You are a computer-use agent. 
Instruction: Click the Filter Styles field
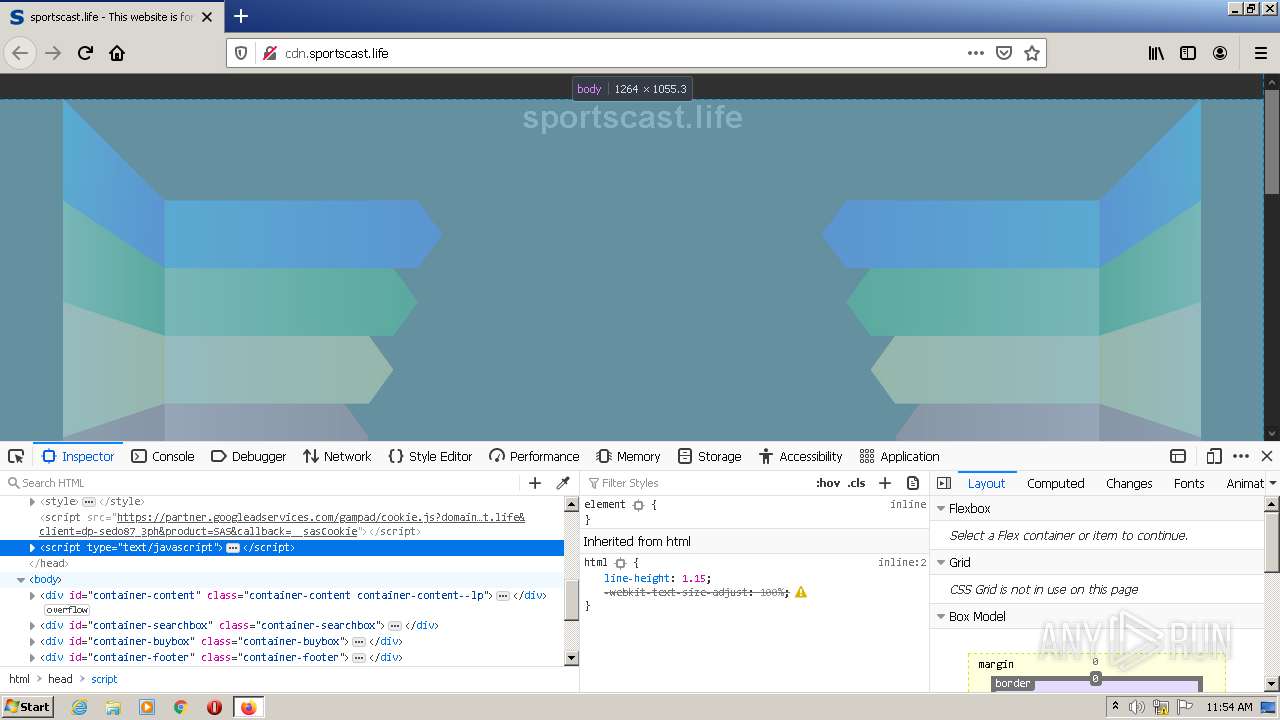tap(697, 483)
